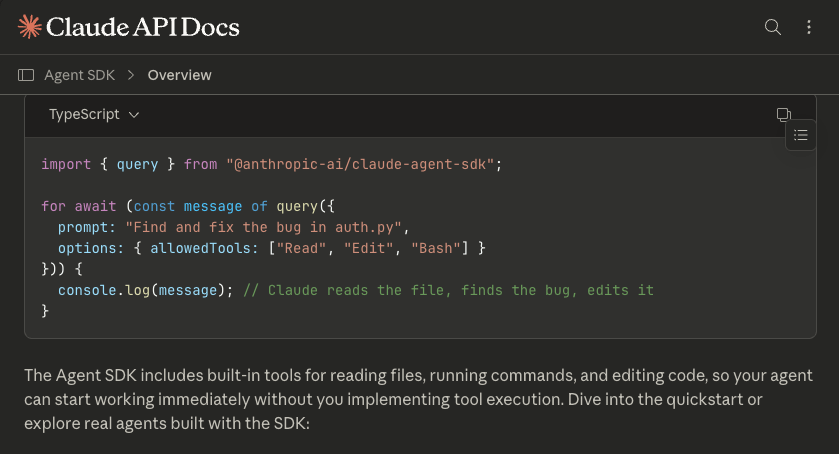
Task: Click the console.log(message) code line
Action: [x=146, y=290]
